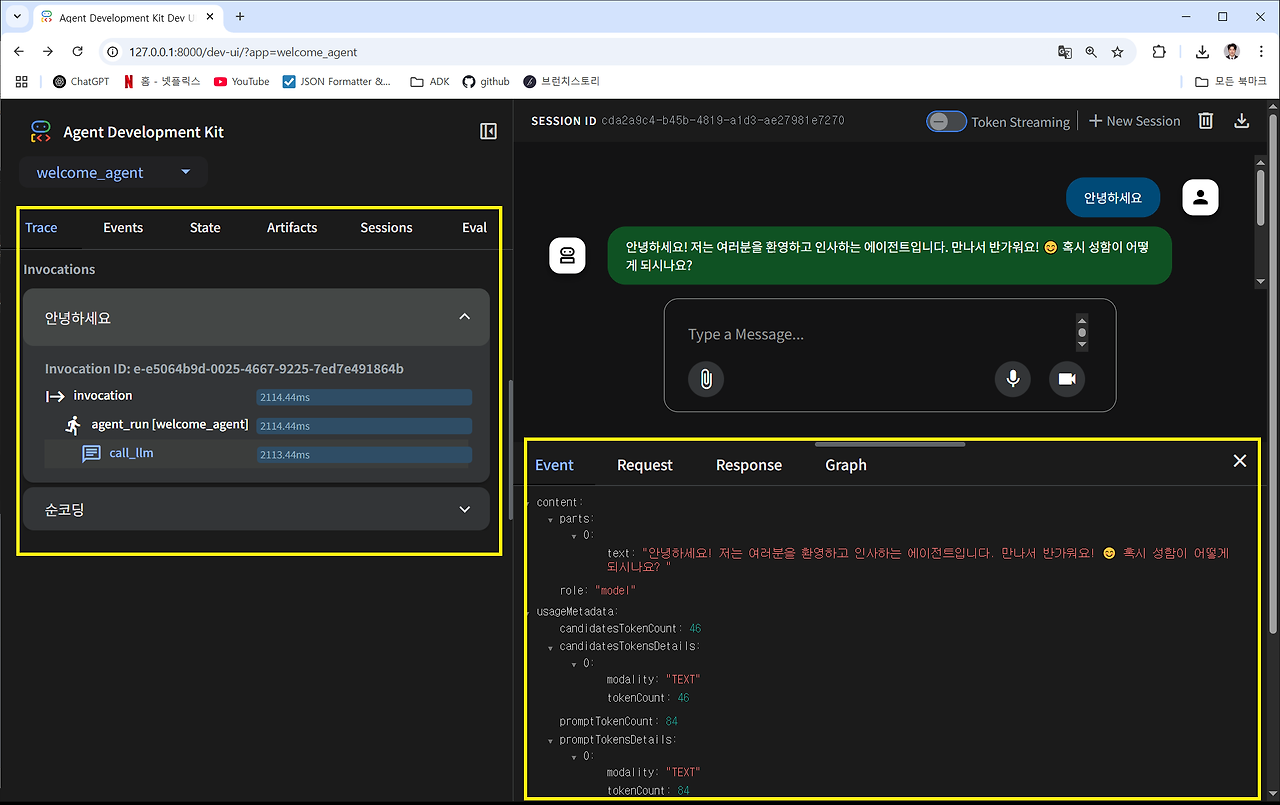Open the apps grid in bookmarks bar

[22, 82]
